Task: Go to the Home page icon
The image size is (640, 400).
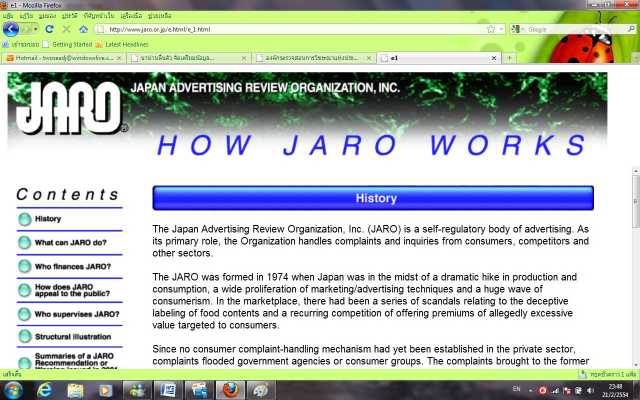Action: pyautogui.click(x=84, y=29)
